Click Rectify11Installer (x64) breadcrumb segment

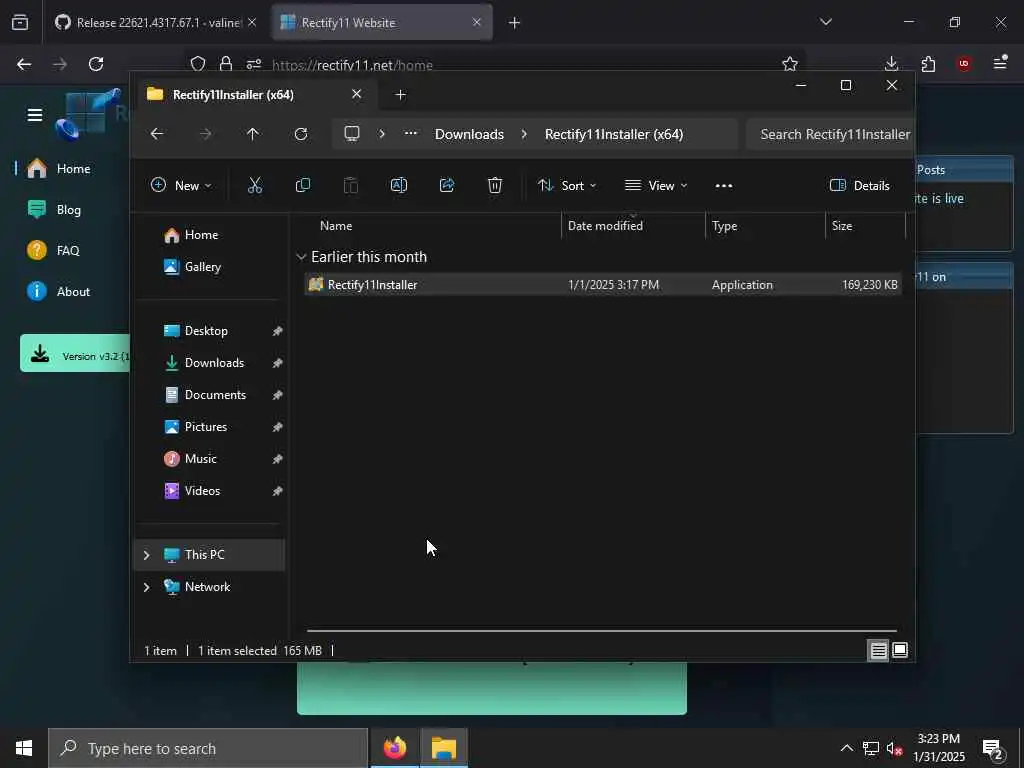[614, 134]
